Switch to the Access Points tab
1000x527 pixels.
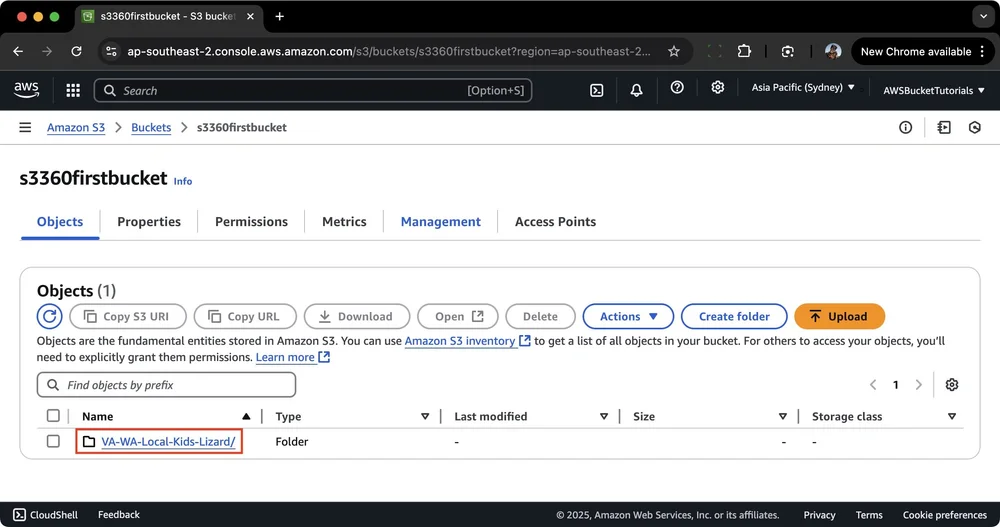[555, 222]
